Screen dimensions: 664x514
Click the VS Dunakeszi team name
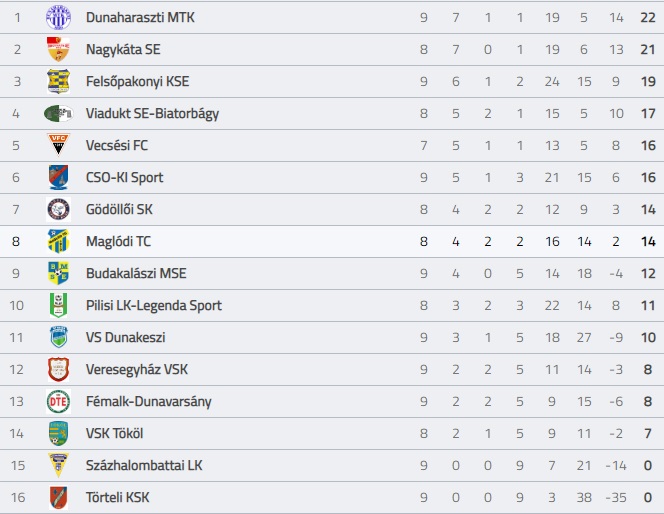coord(125,337)
